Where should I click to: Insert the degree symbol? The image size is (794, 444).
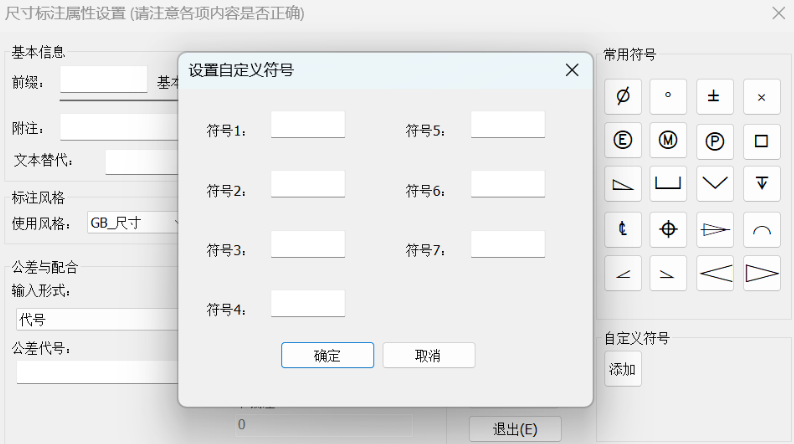tap(668, 96)
